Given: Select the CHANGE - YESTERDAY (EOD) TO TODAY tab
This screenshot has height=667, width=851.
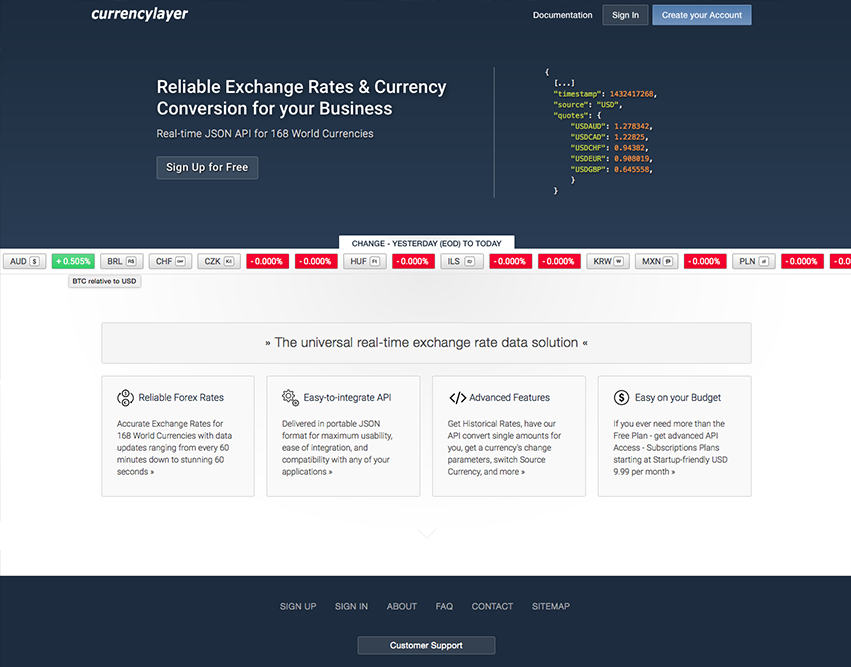Looking at the screenshot, I should pos(427,243).
